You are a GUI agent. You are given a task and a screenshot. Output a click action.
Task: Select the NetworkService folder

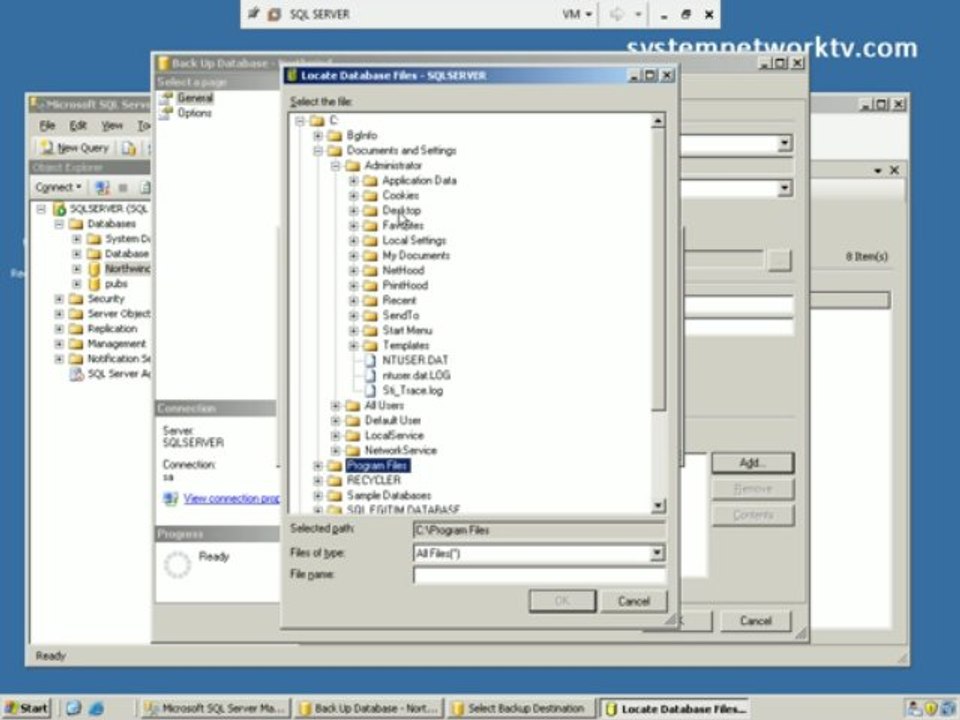[401, 451]
